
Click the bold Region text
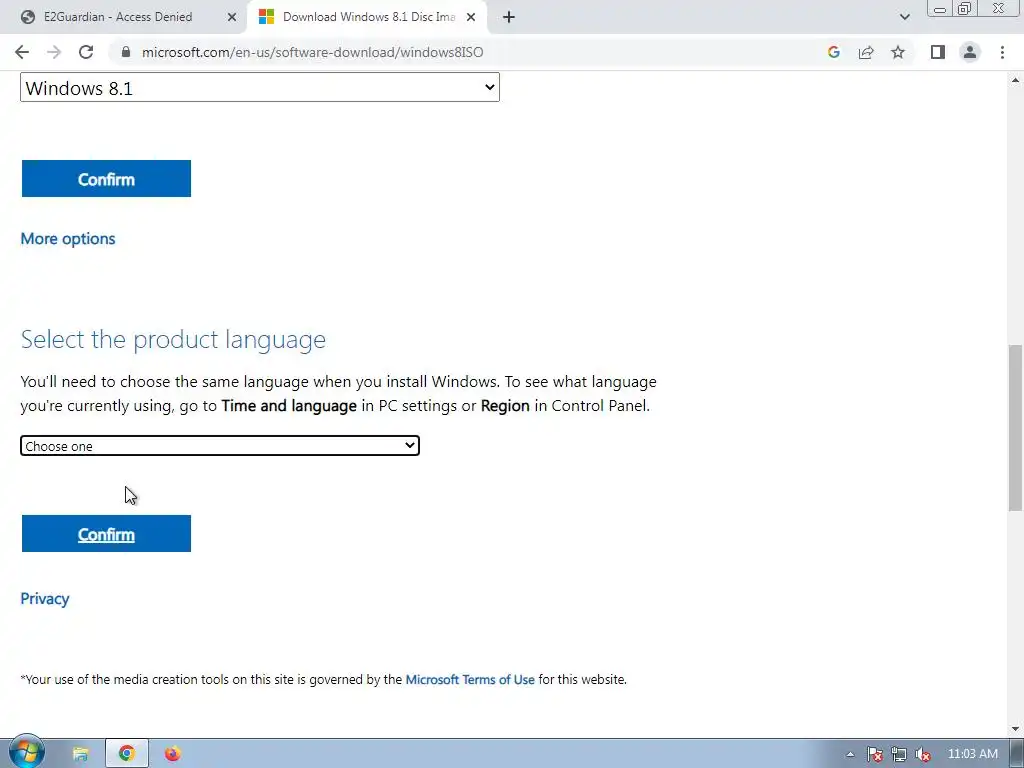point(505,406)
